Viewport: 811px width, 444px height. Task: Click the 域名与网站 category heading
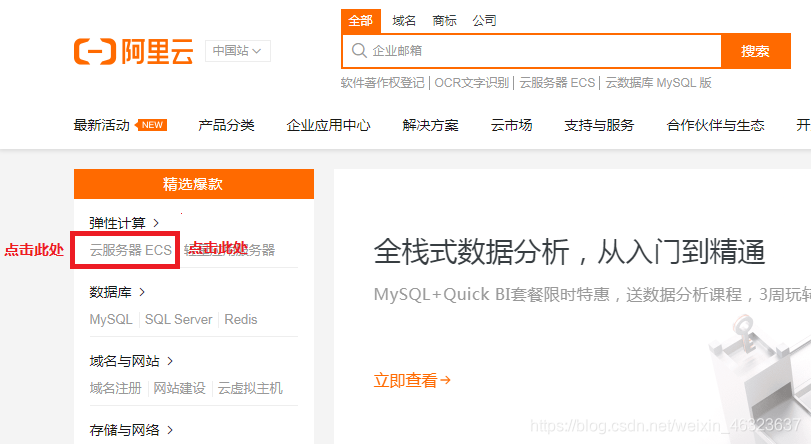pos(124,361)
